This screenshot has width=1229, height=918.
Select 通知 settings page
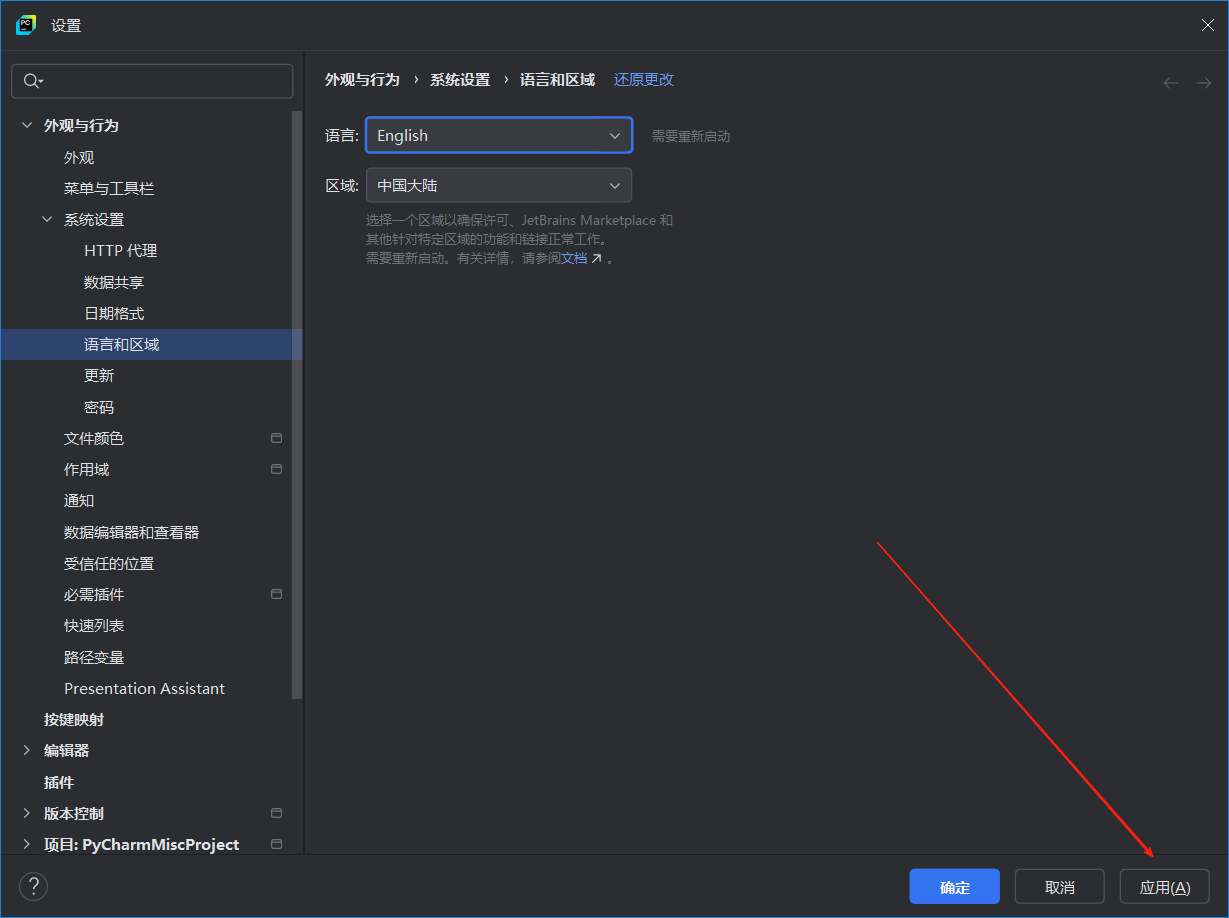[x=79, y=500]
